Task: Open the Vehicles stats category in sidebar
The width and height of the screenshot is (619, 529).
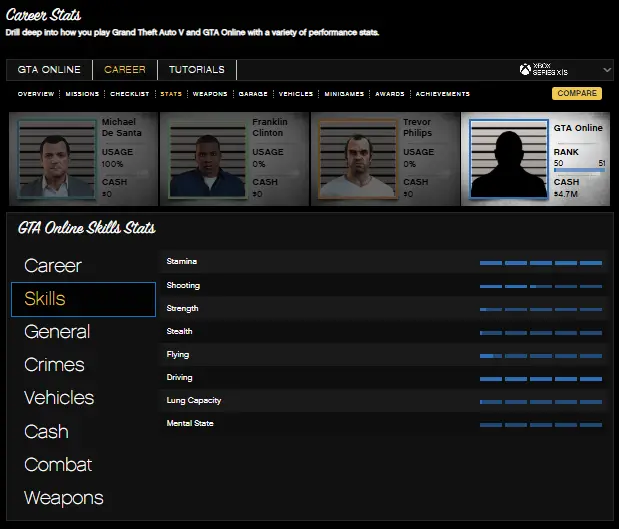Action: tap(59, 398)
